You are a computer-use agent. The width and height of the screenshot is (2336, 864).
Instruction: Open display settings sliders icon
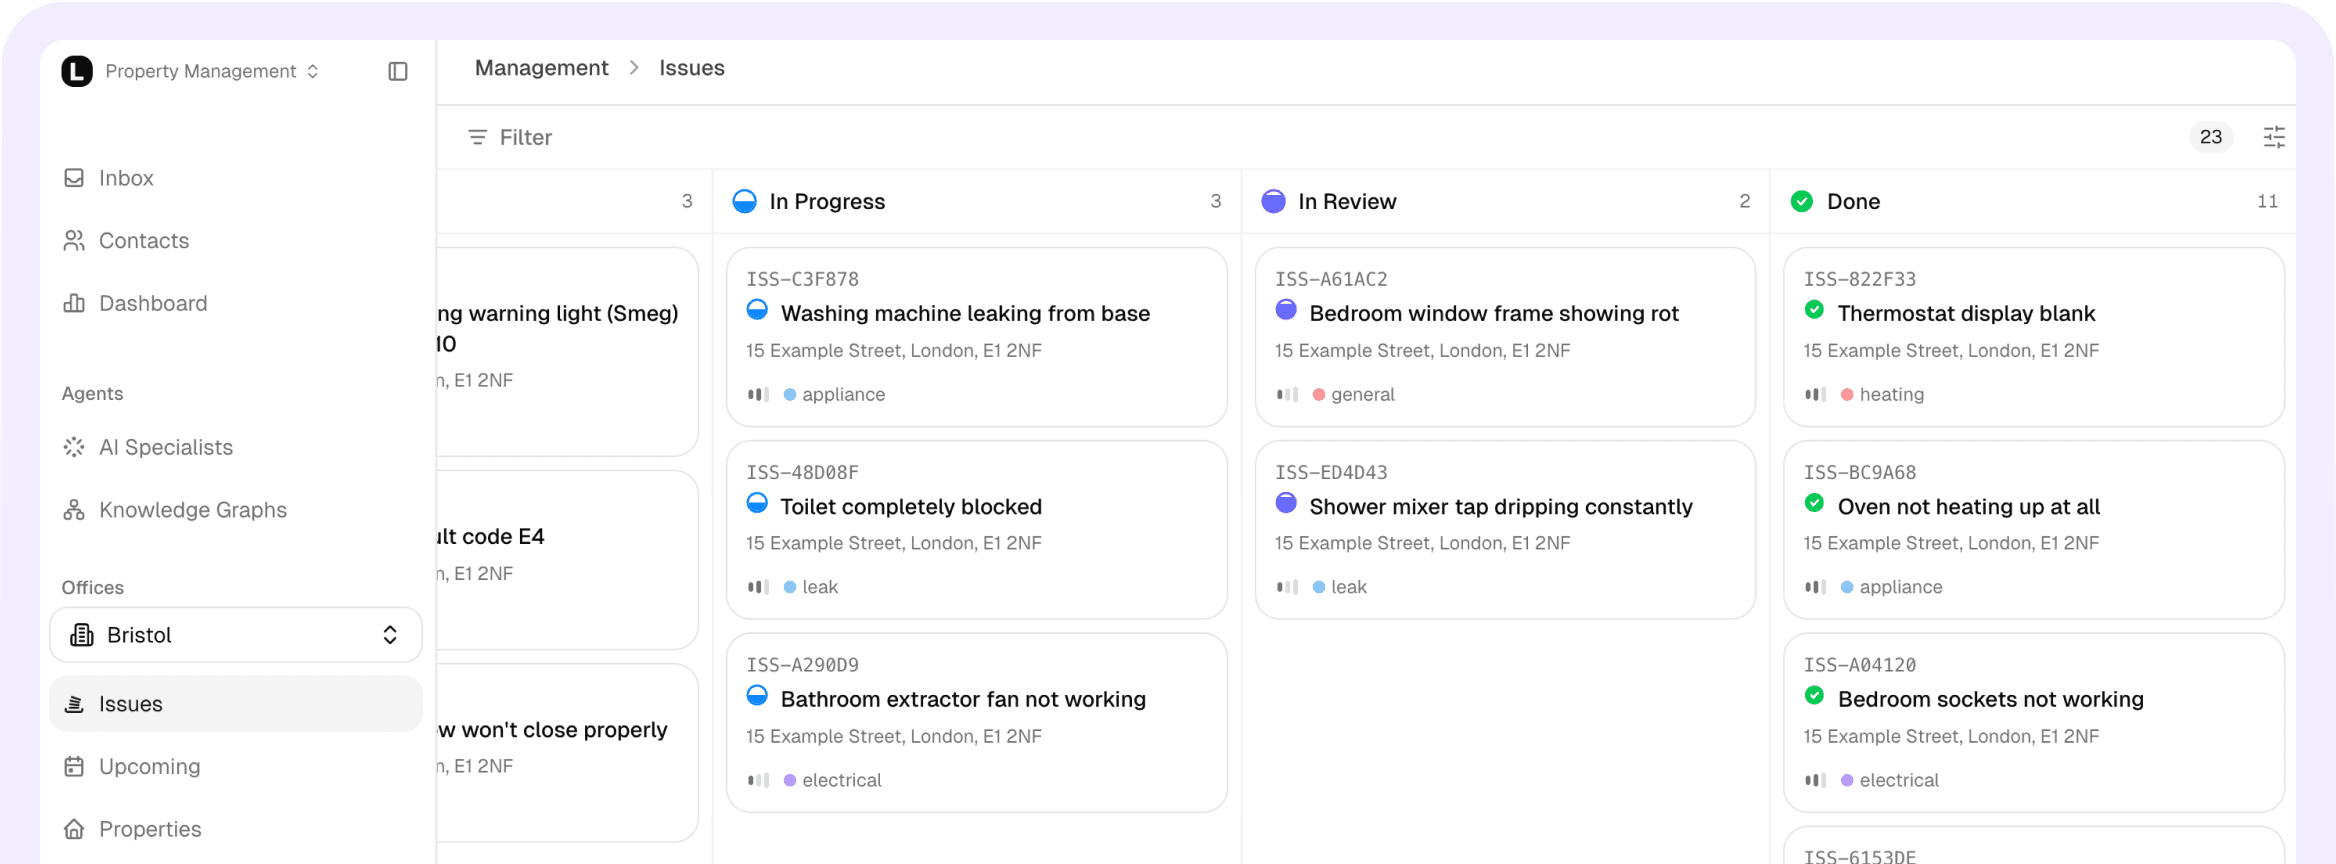2273,137
